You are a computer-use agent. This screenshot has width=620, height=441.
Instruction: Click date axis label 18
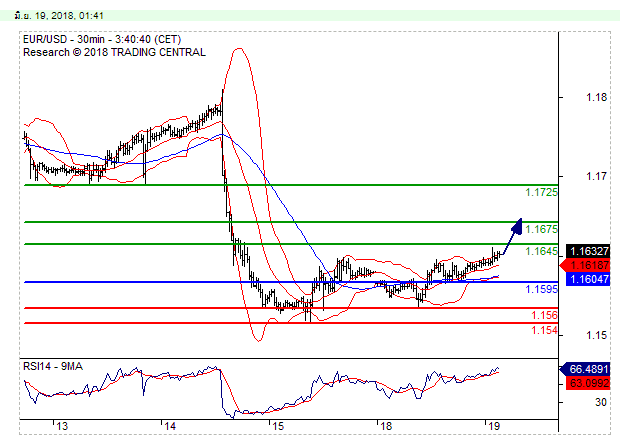tap(386, 426)
